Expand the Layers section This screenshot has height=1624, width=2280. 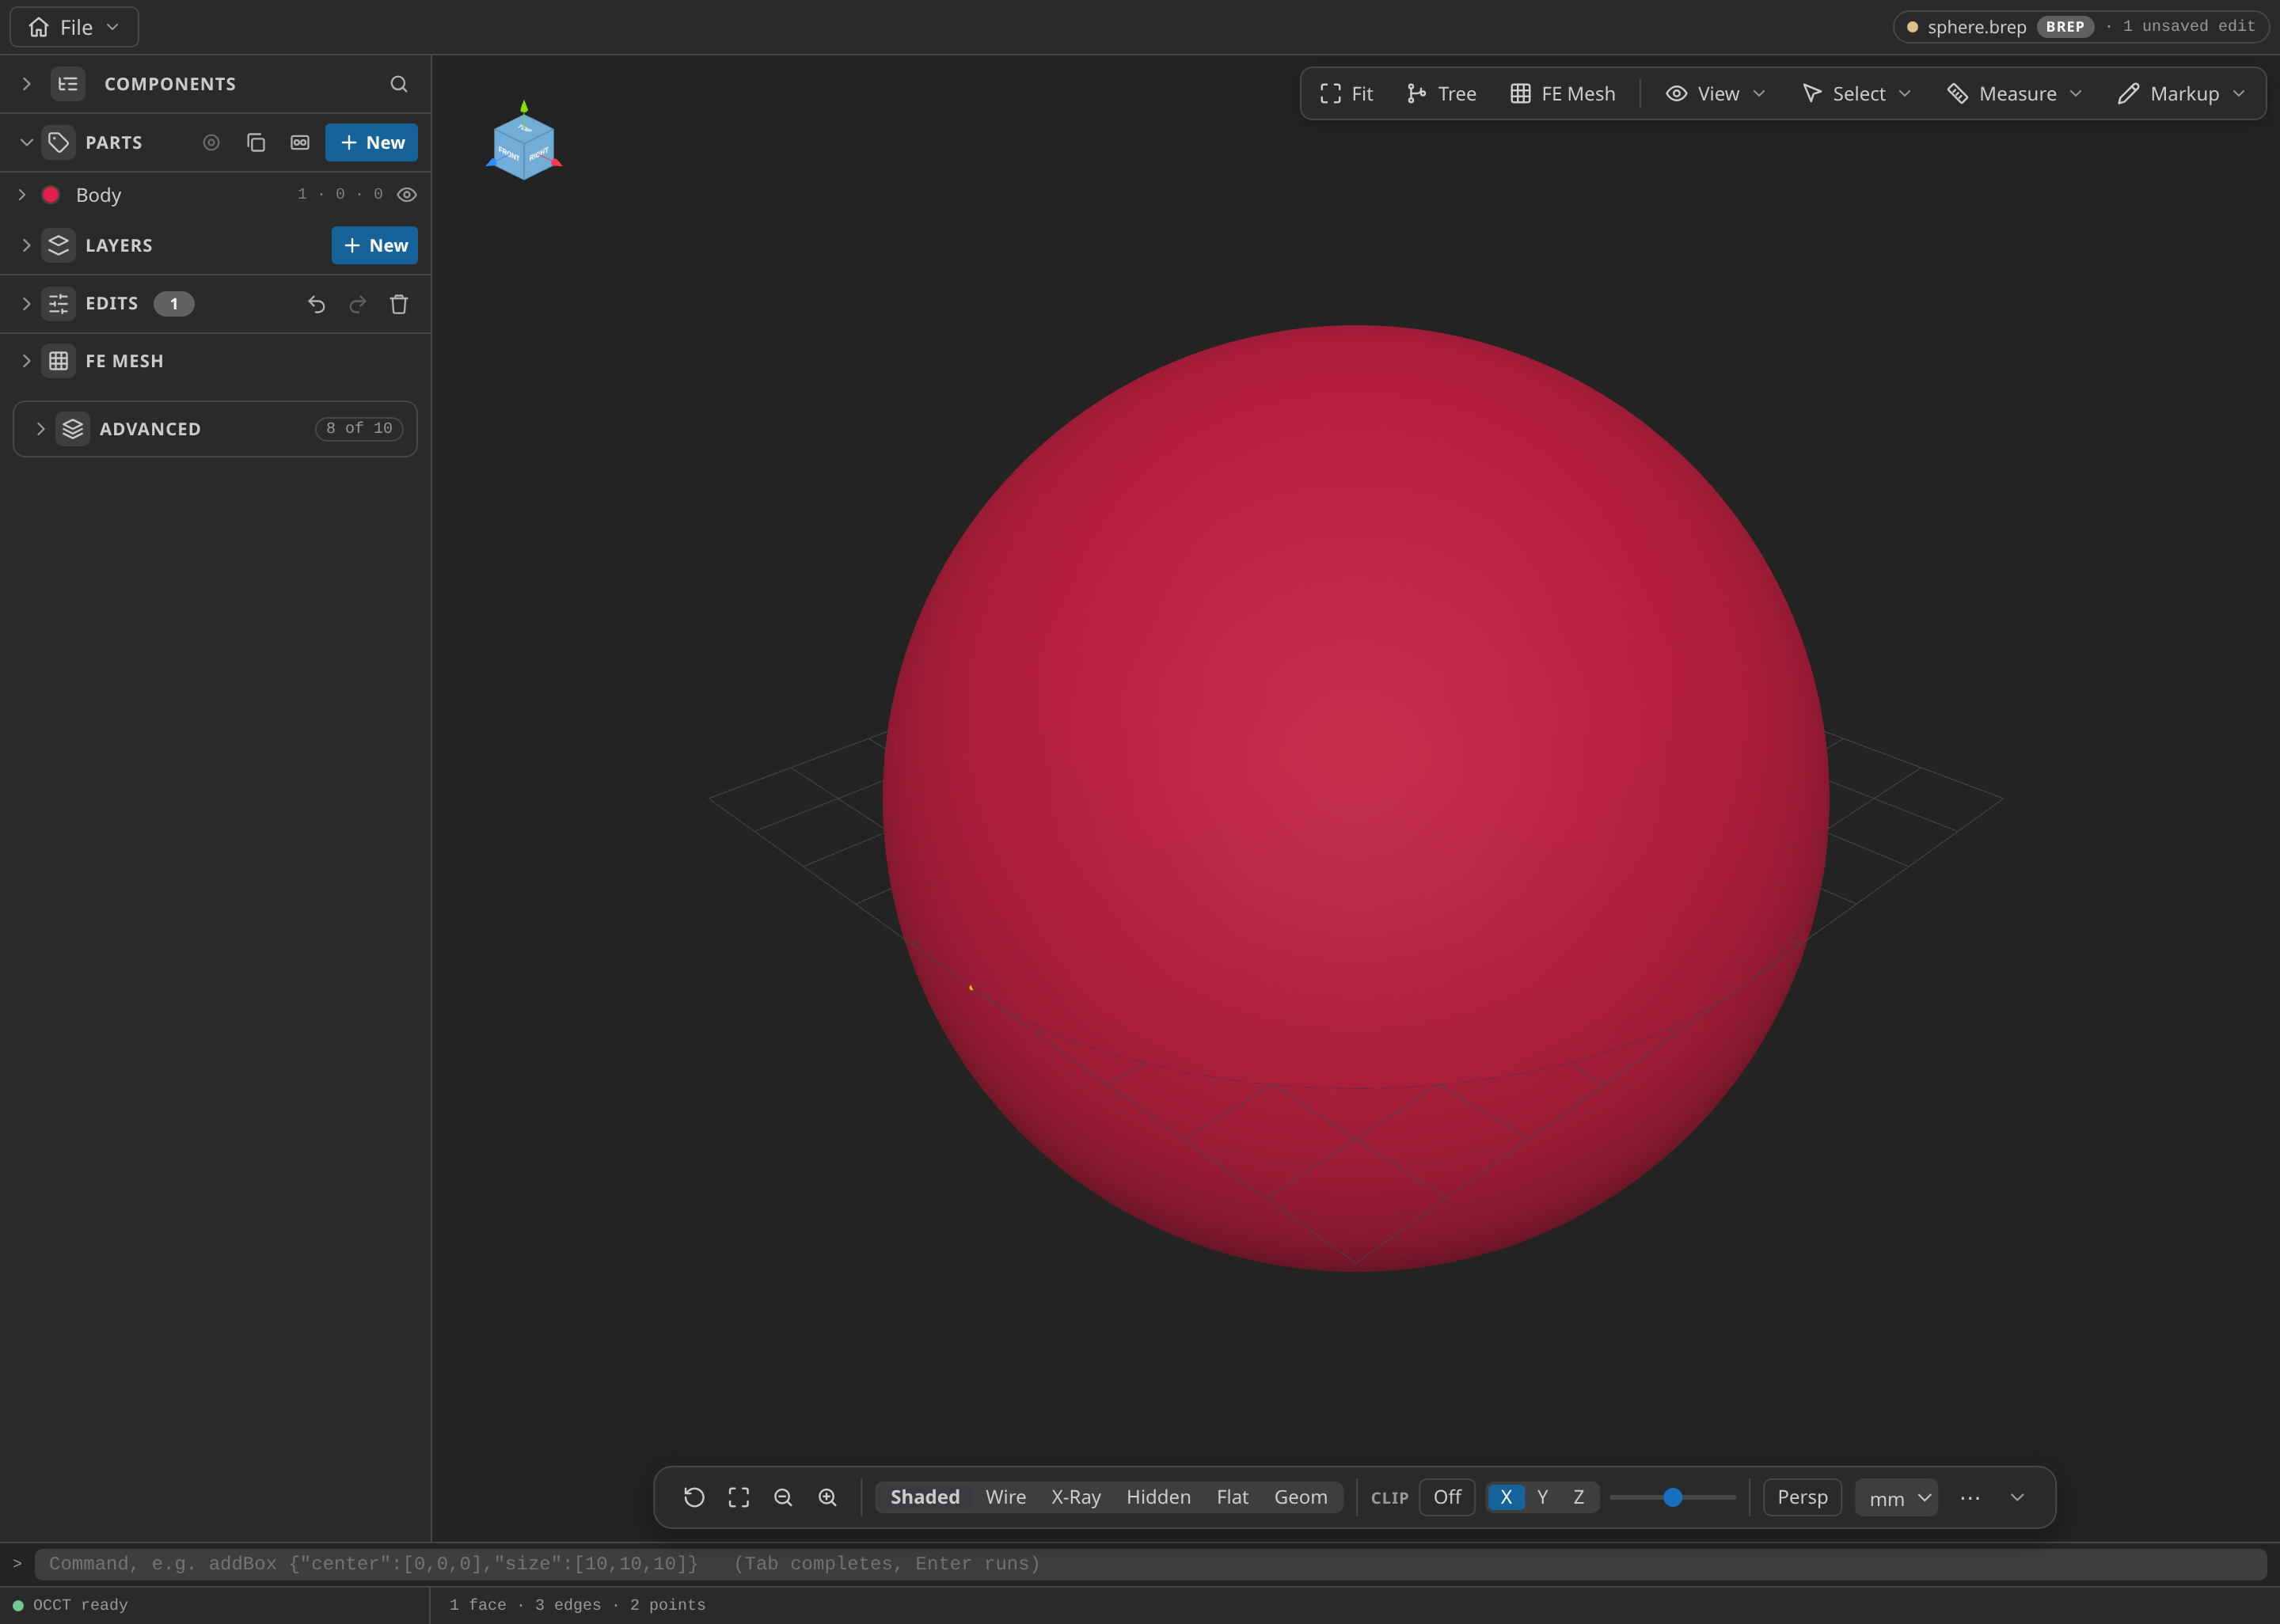coord(27,245)
